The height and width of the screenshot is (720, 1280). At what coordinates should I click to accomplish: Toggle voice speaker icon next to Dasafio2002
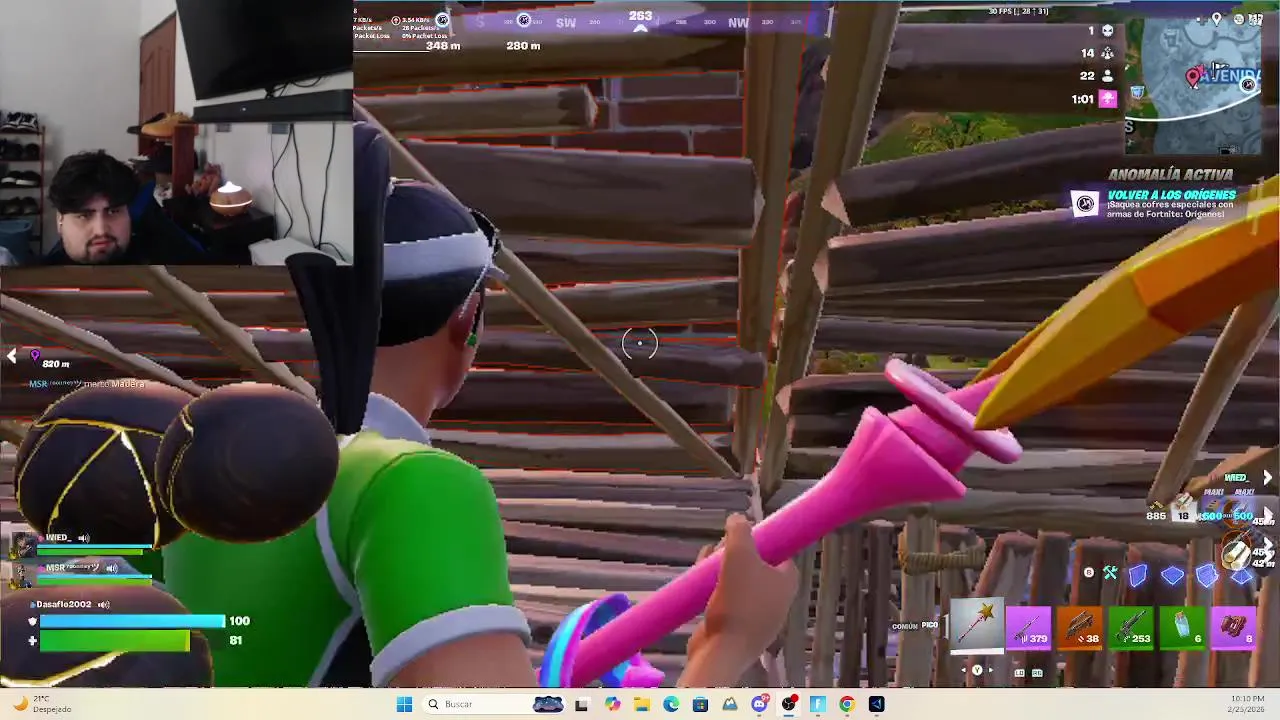pos(103,604)
